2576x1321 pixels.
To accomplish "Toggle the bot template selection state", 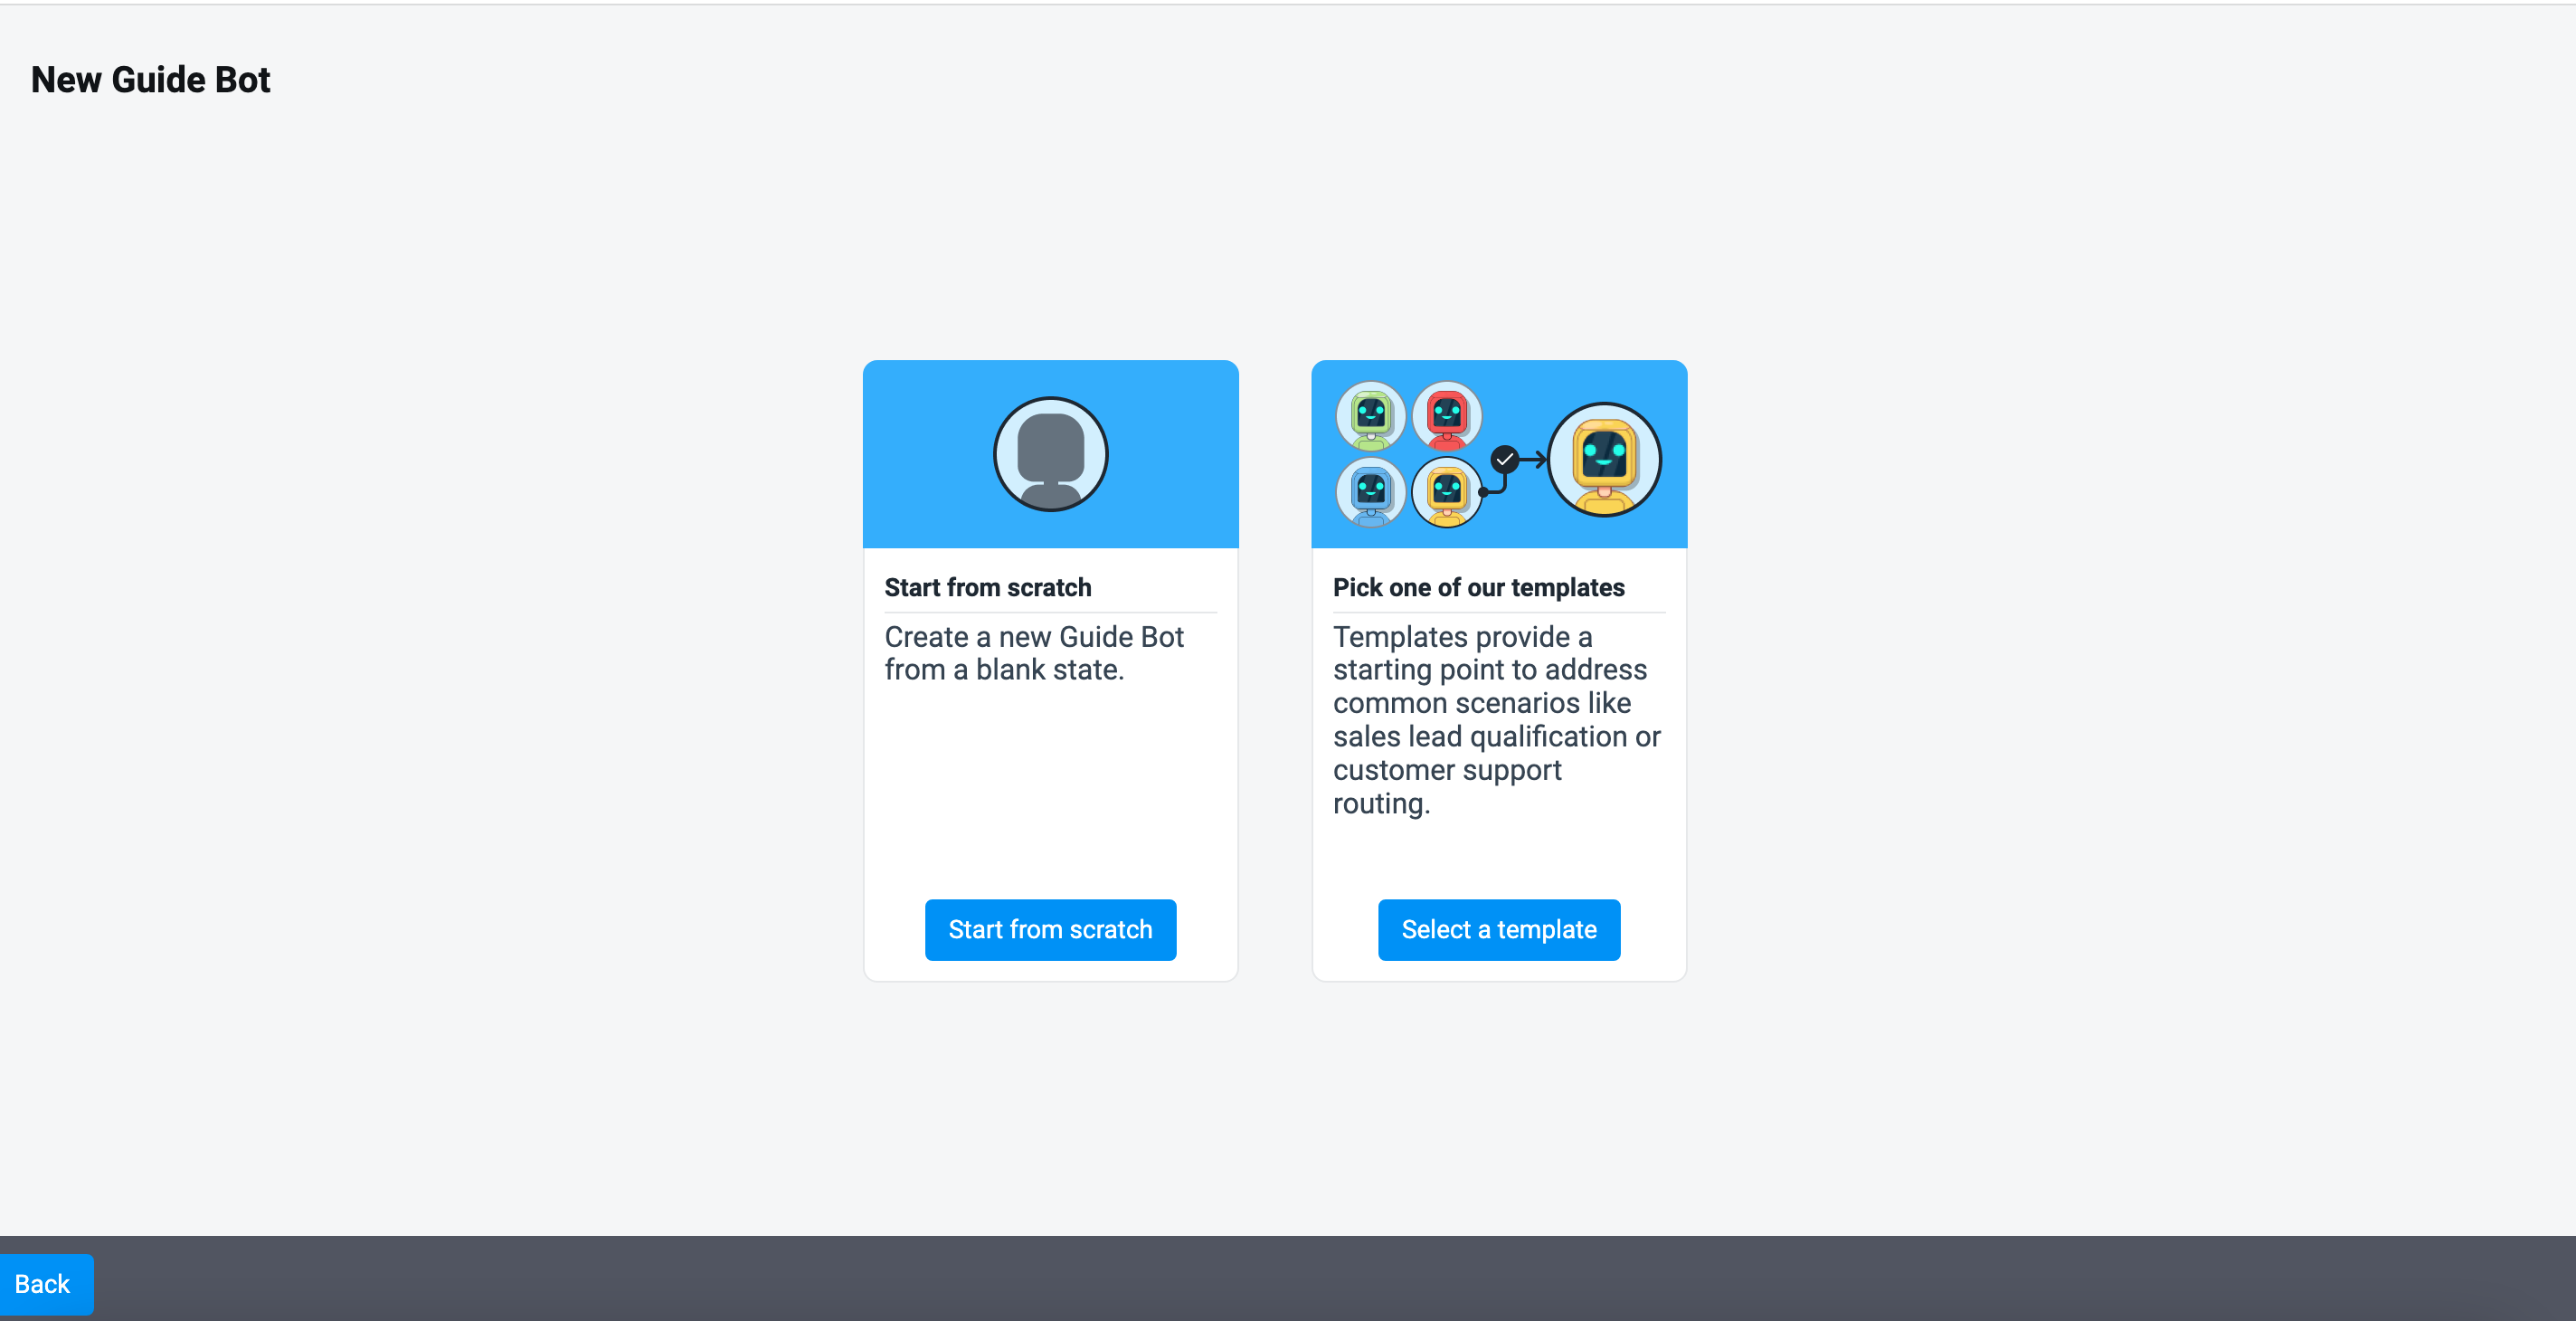I will (x=1497, y=928).
